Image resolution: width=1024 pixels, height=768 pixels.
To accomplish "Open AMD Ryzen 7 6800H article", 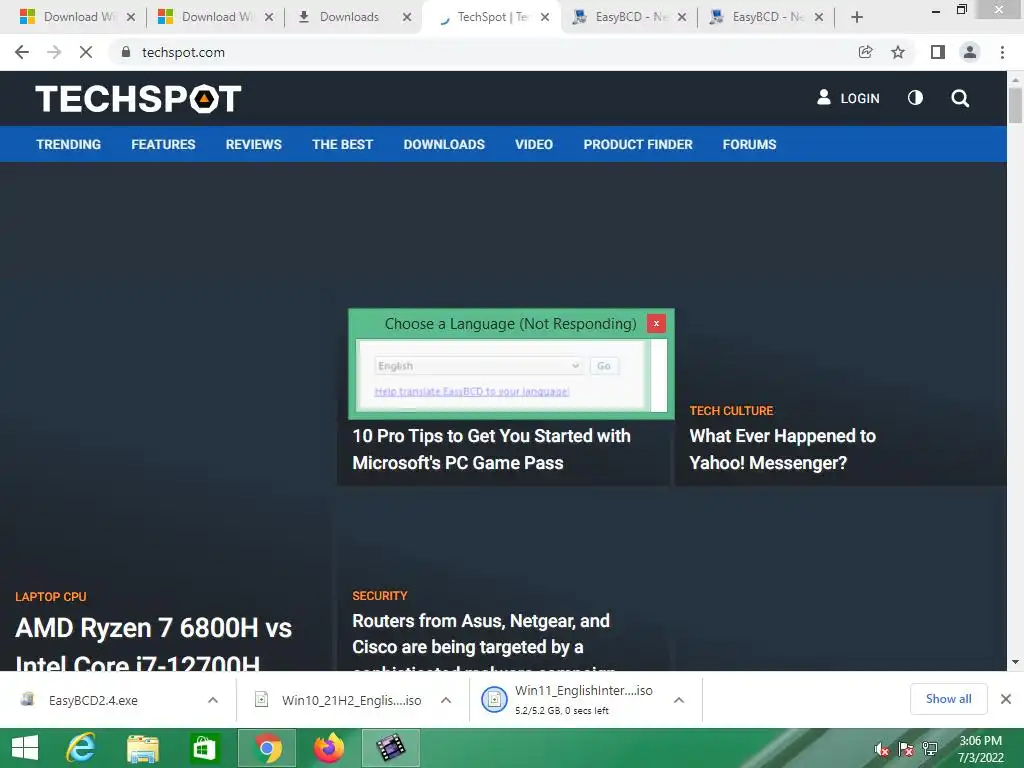I will point(153,645).
